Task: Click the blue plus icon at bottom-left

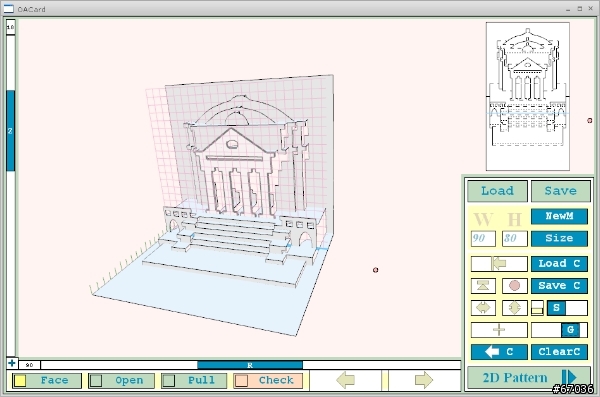Action: (11, 363)
